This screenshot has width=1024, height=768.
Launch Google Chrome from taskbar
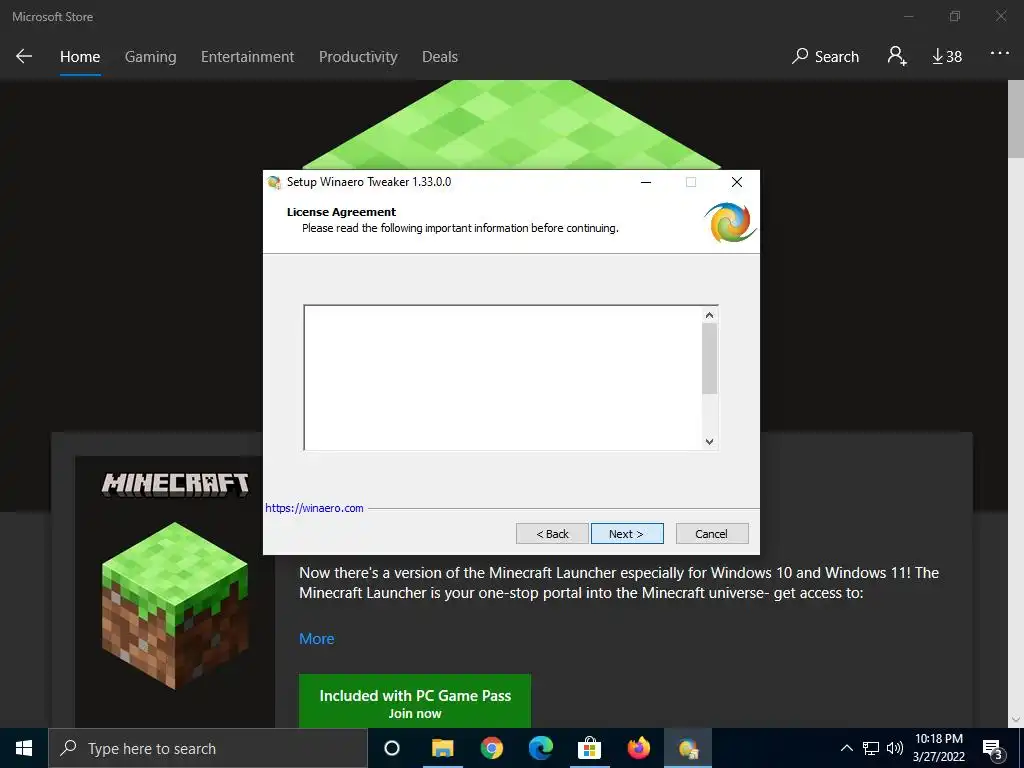click(492, 748)
